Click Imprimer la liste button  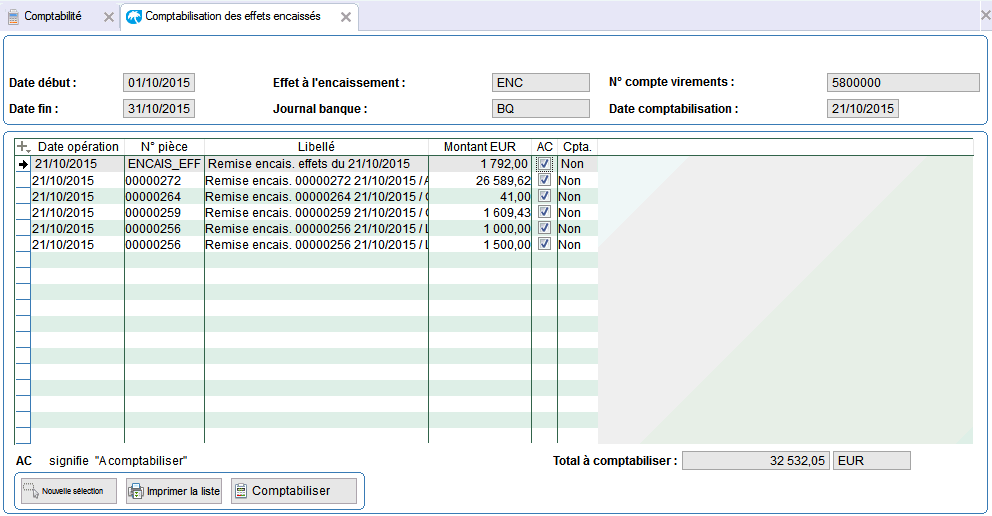coord(174,491)
